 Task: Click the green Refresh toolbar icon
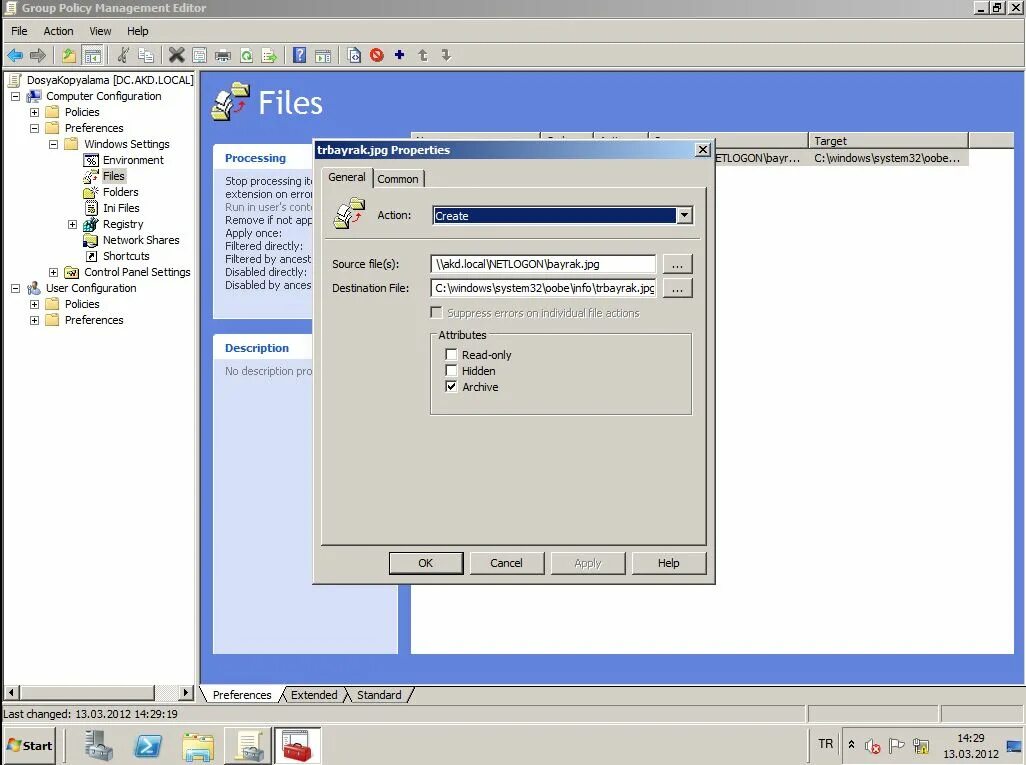pos(245,55)
